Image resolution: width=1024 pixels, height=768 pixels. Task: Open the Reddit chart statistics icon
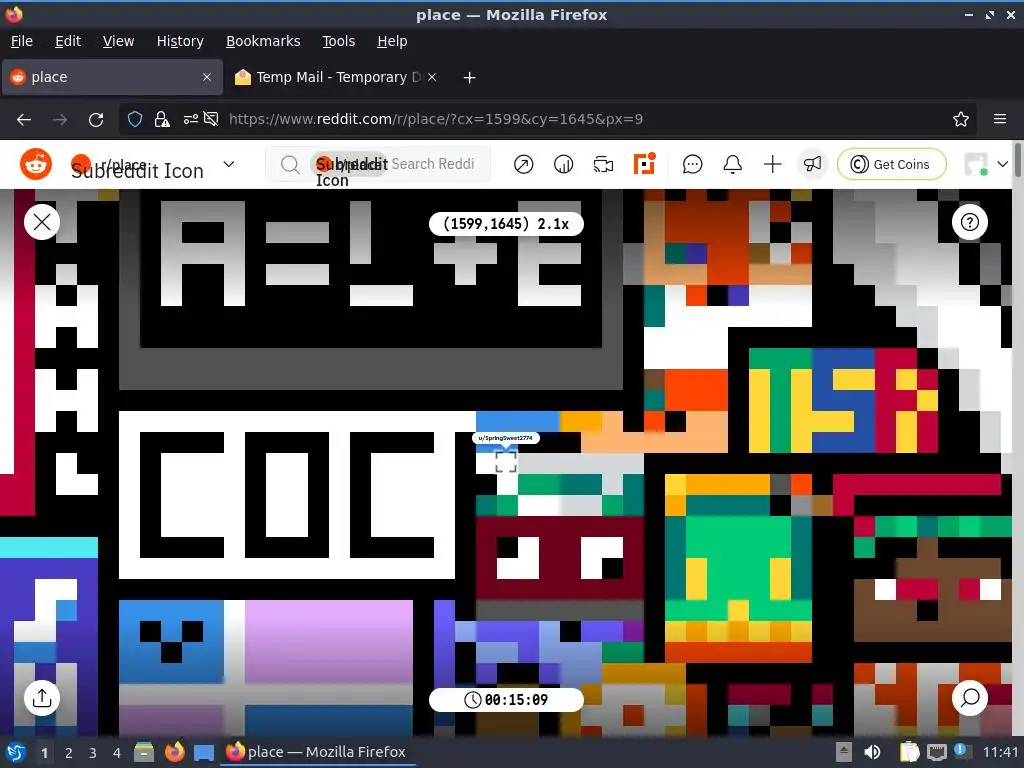tap(563, 165)
